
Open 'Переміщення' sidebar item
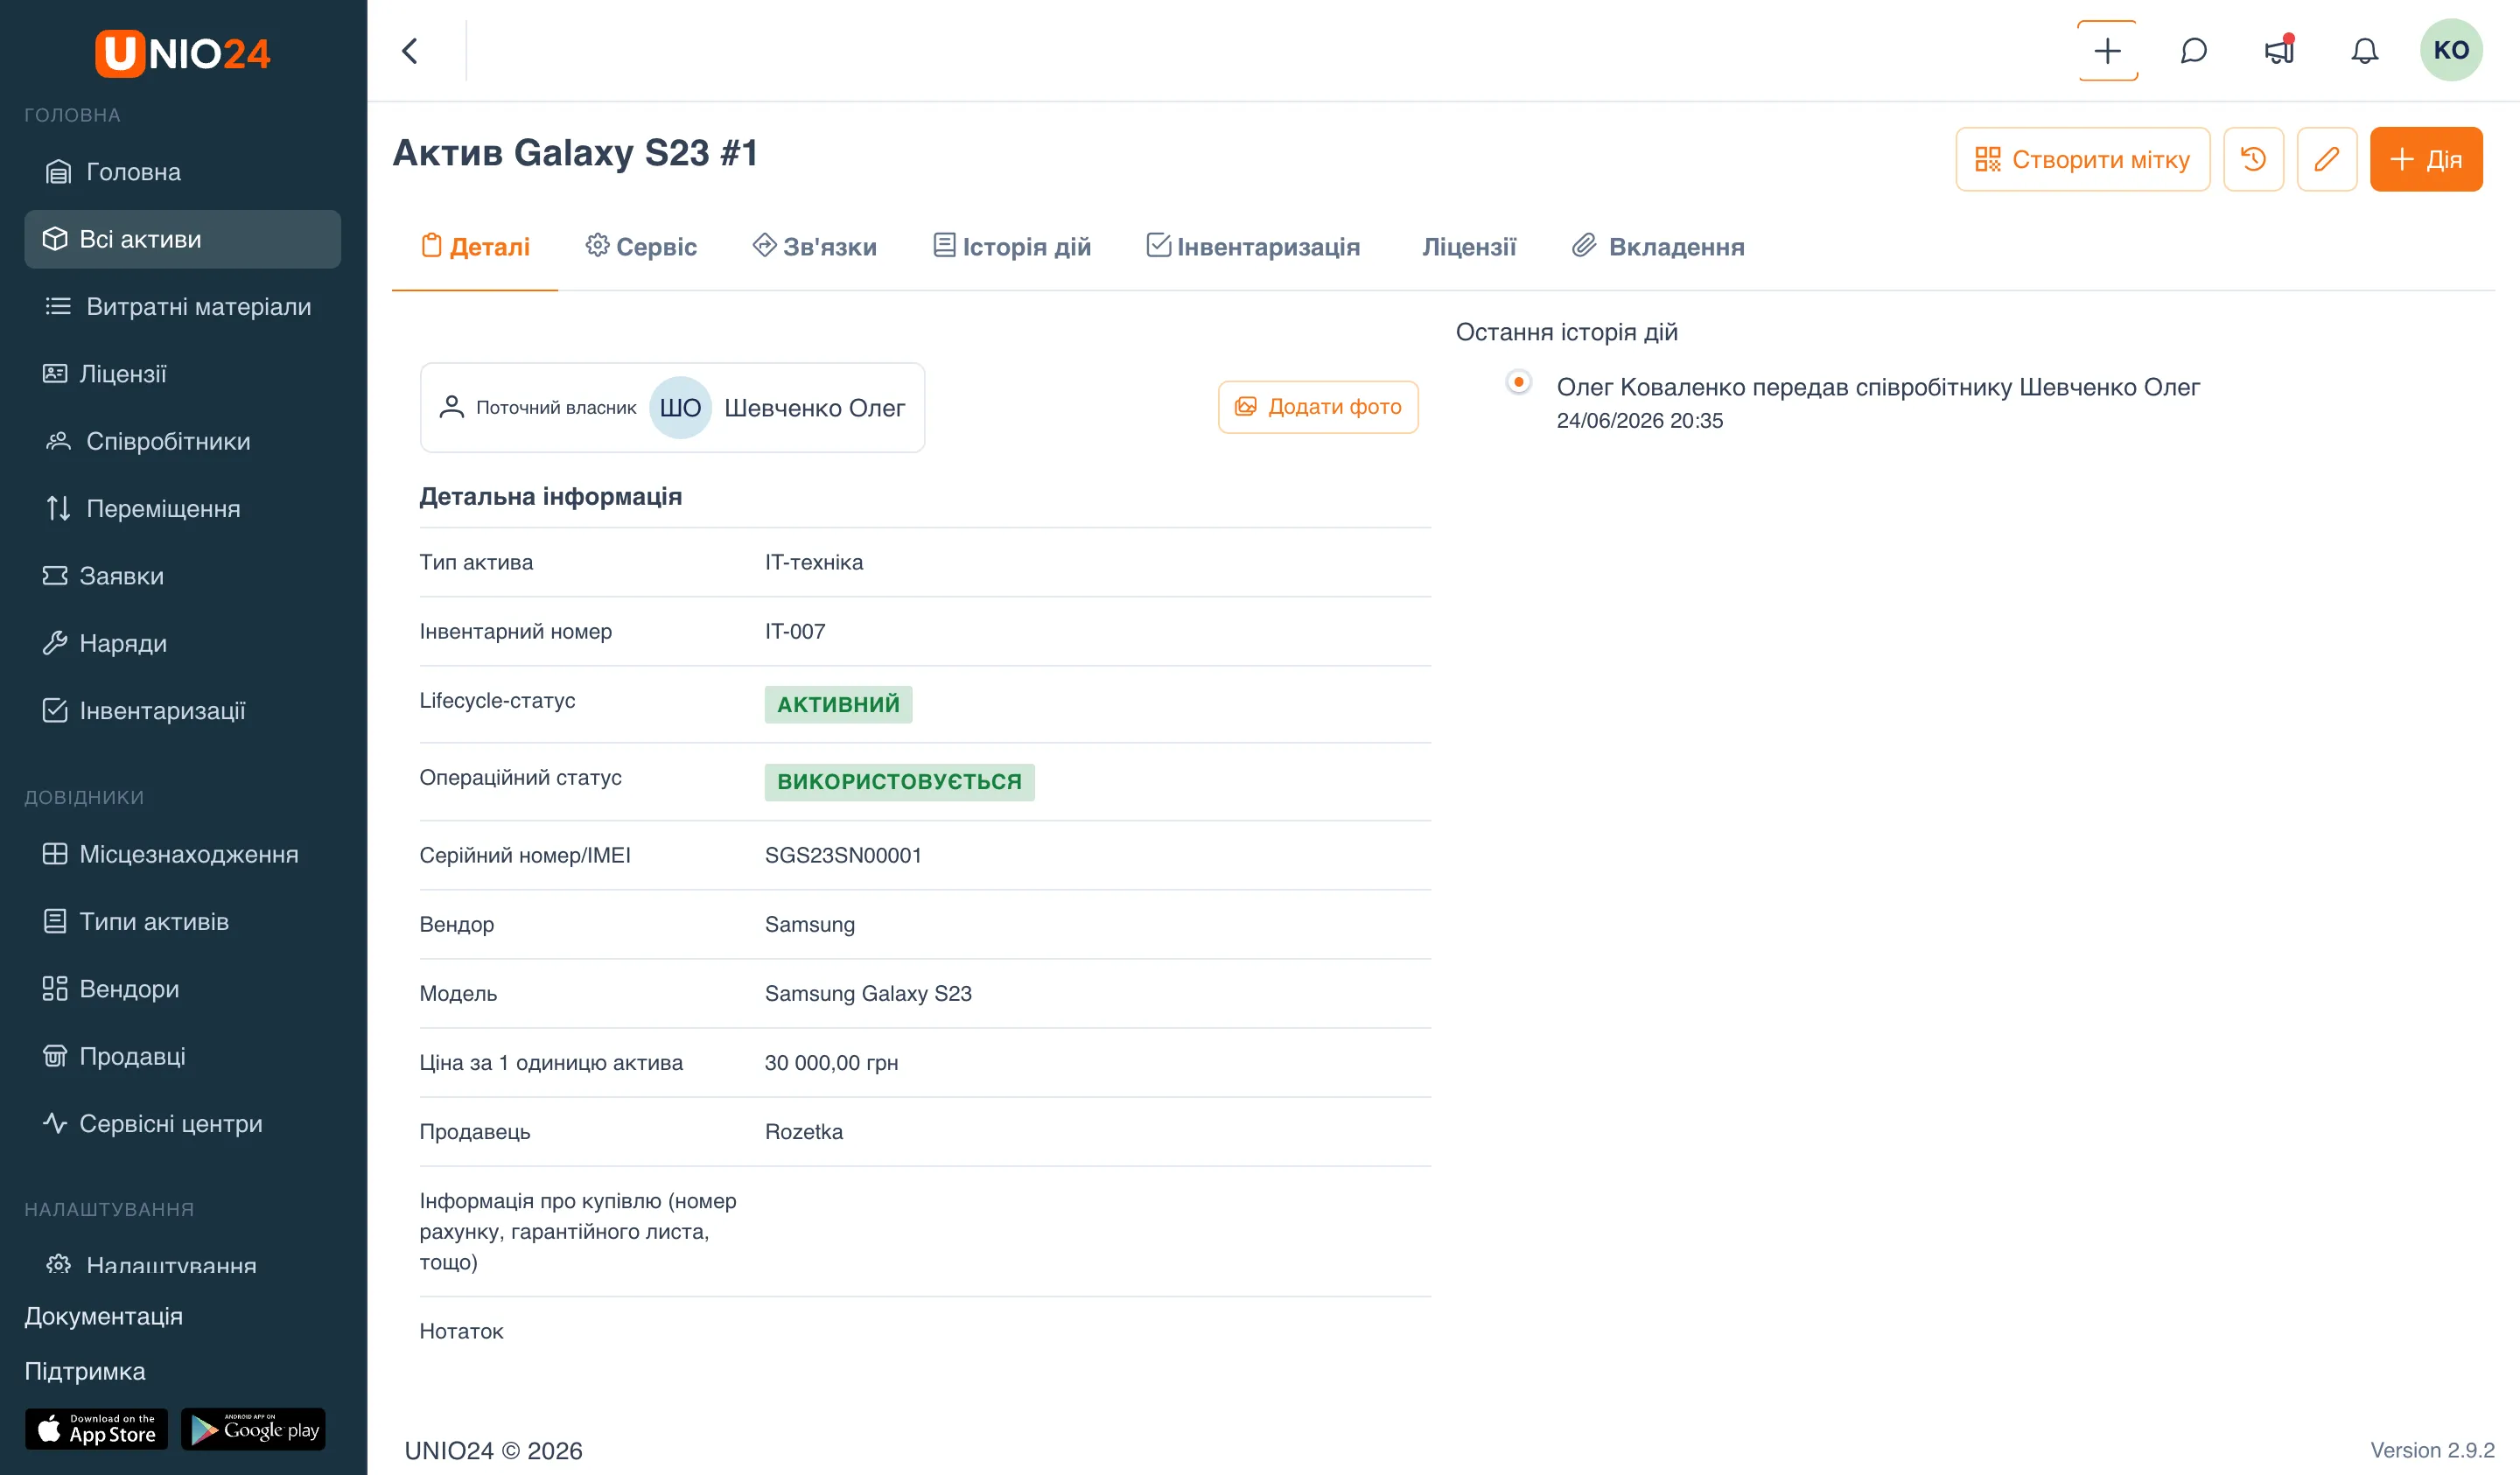click(183, 509)
